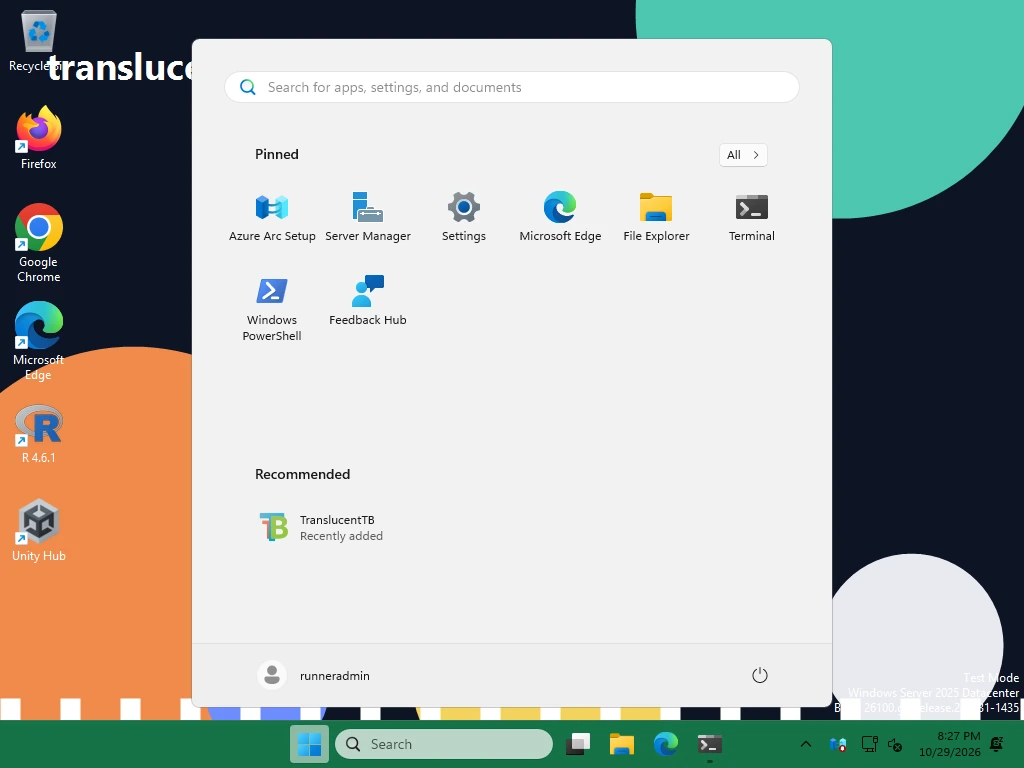Click the Windows Start button on taskbar
1024x768 pixels.
click(x=309, y=744)
